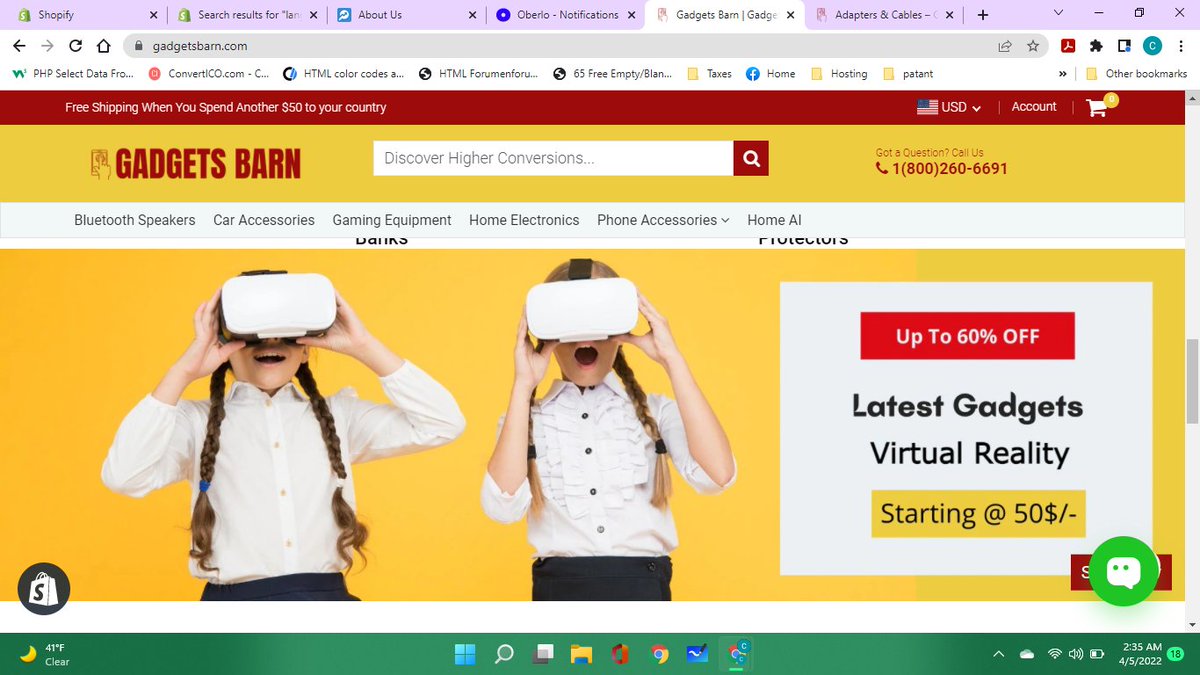Open Car Accessories category
The height and width of the screenshot is (675, 1200).
coord(264,220)
